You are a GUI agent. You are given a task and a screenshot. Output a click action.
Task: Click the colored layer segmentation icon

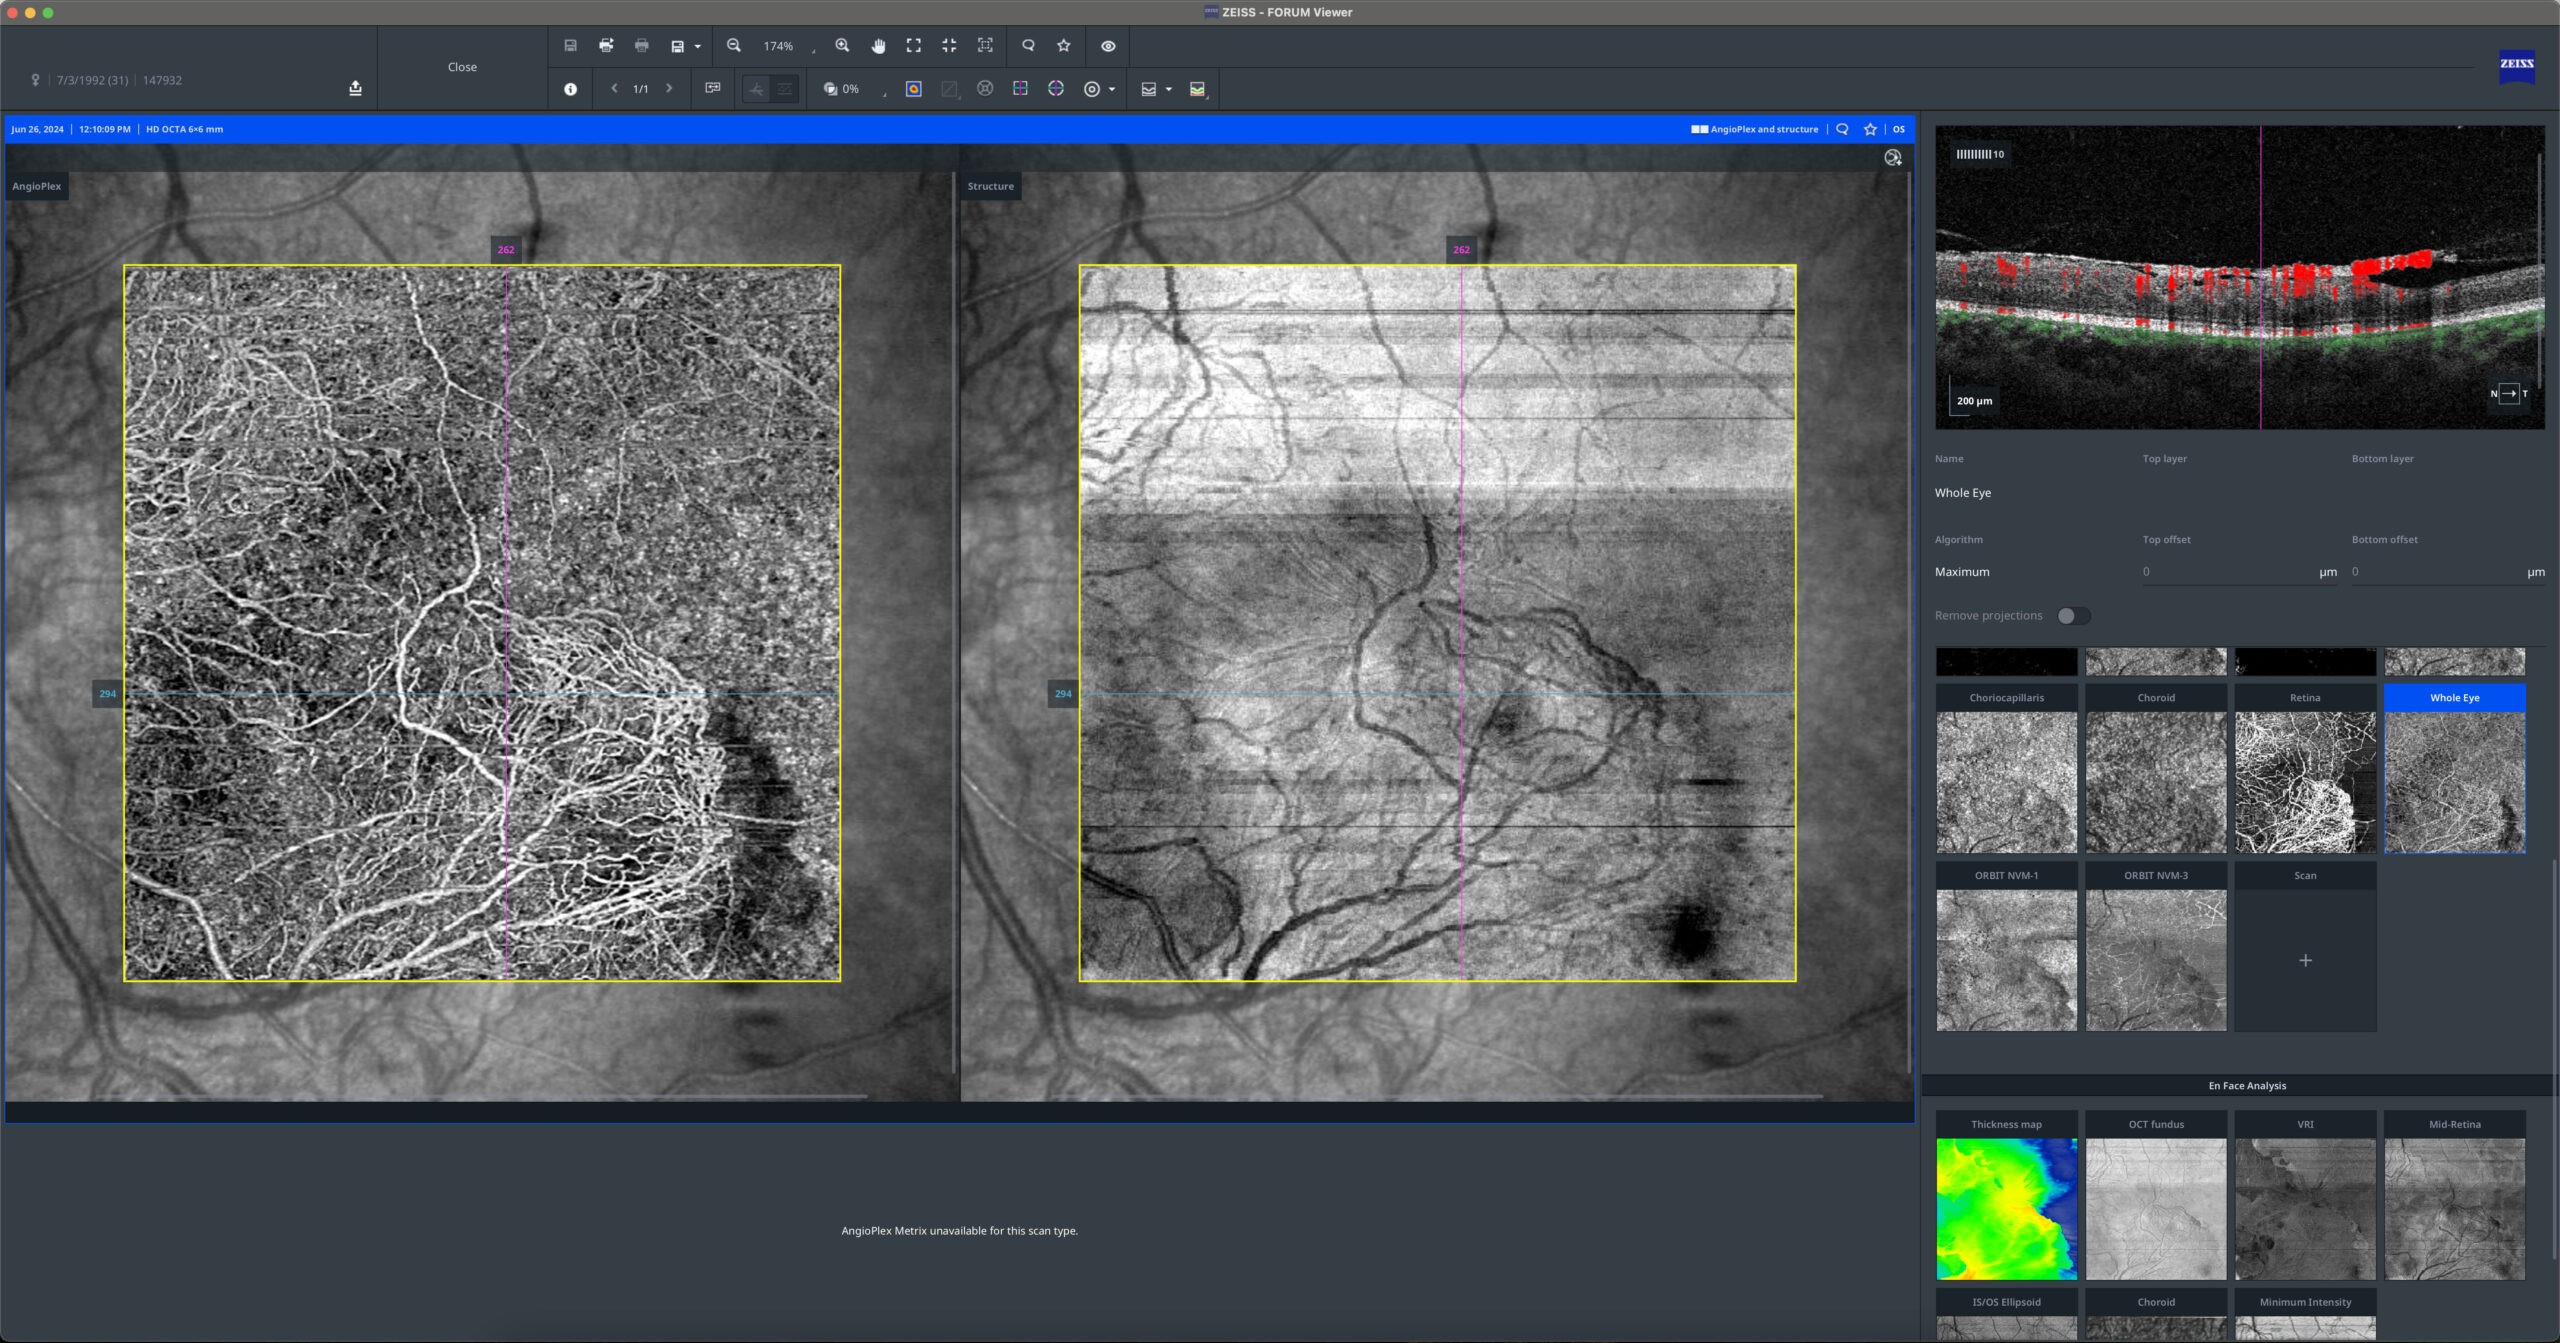(1197, 90)
